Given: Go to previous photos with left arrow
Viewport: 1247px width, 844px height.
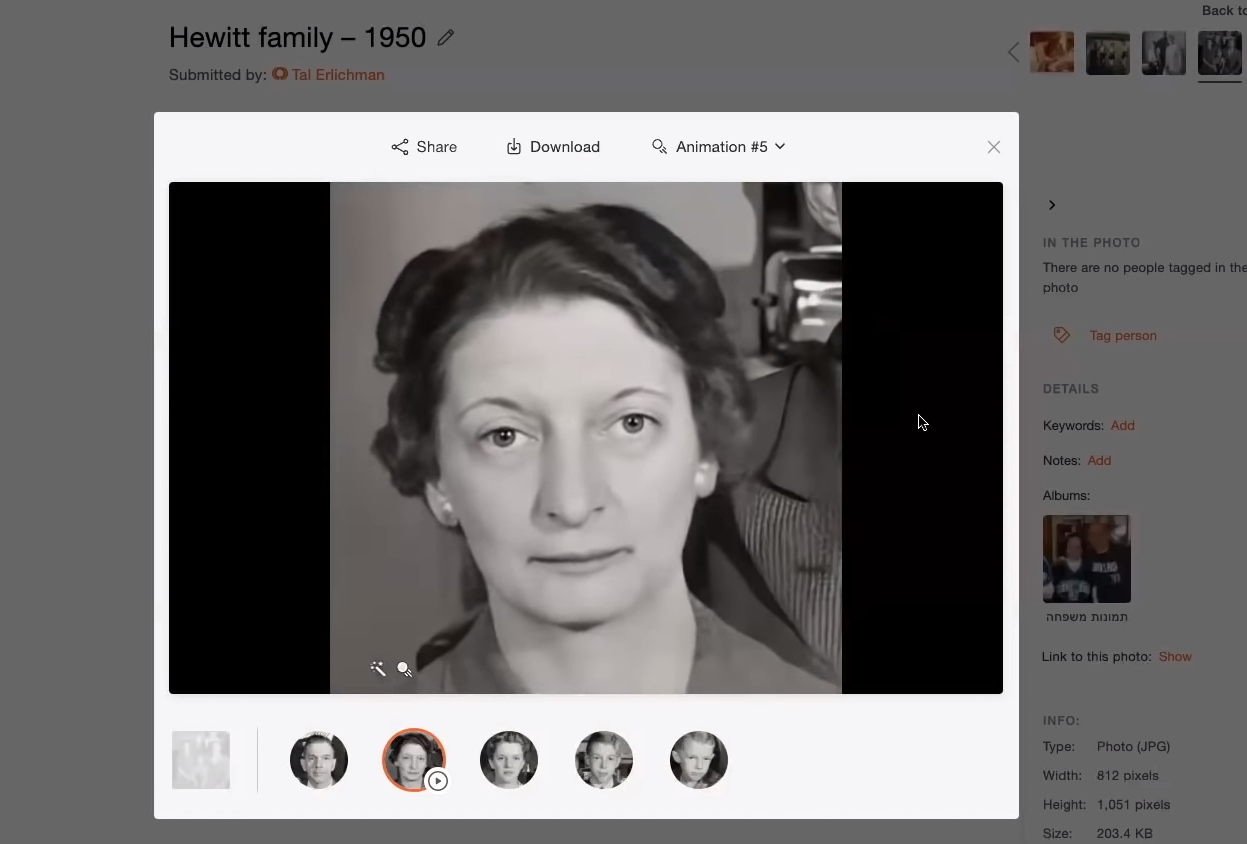Looking at the screenshot, I should 1013,53.
